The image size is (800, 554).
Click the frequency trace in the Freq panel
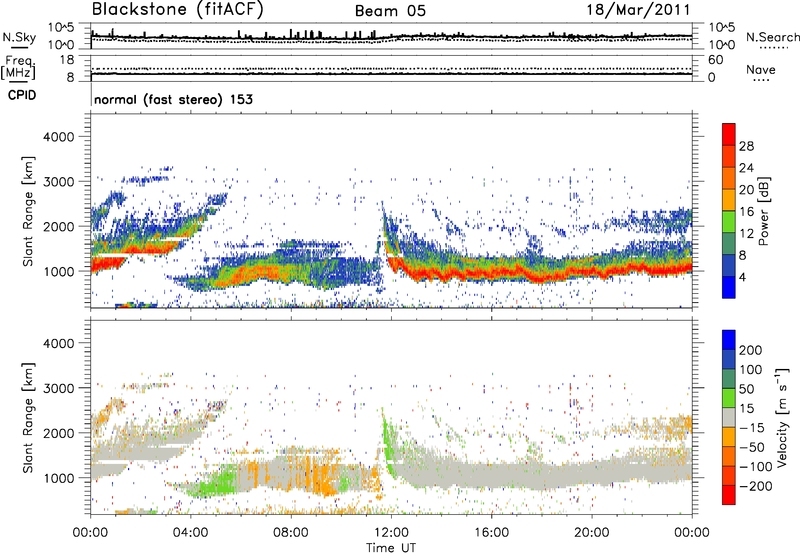[x=391, y=74]
